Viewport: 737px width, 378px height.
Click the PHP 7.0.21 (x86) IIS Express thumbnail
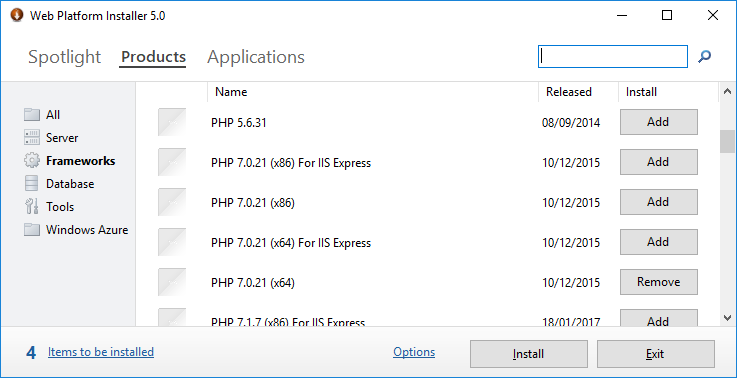click(172, 162)
